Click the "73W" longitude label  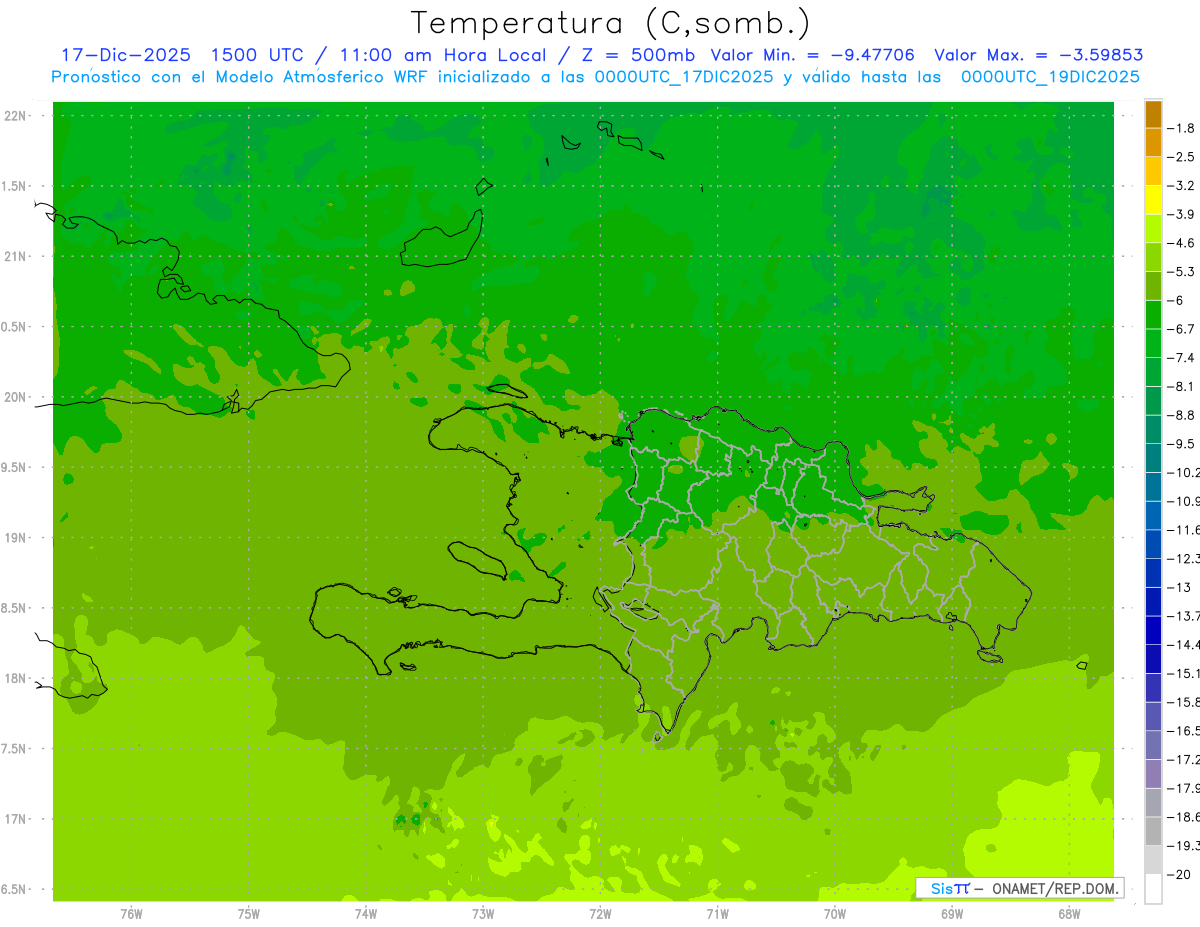[x=483, y=914]
